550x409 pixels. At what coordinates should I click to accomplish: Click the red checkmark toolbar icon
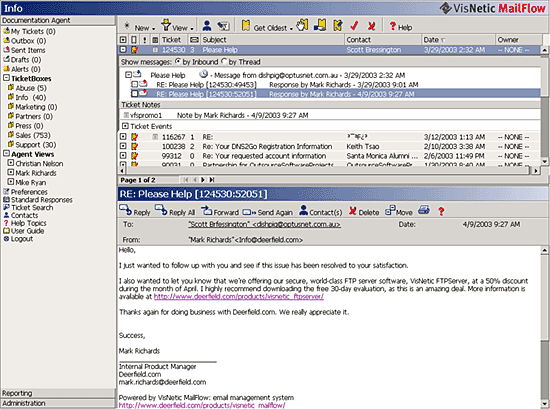pos(354,26)
